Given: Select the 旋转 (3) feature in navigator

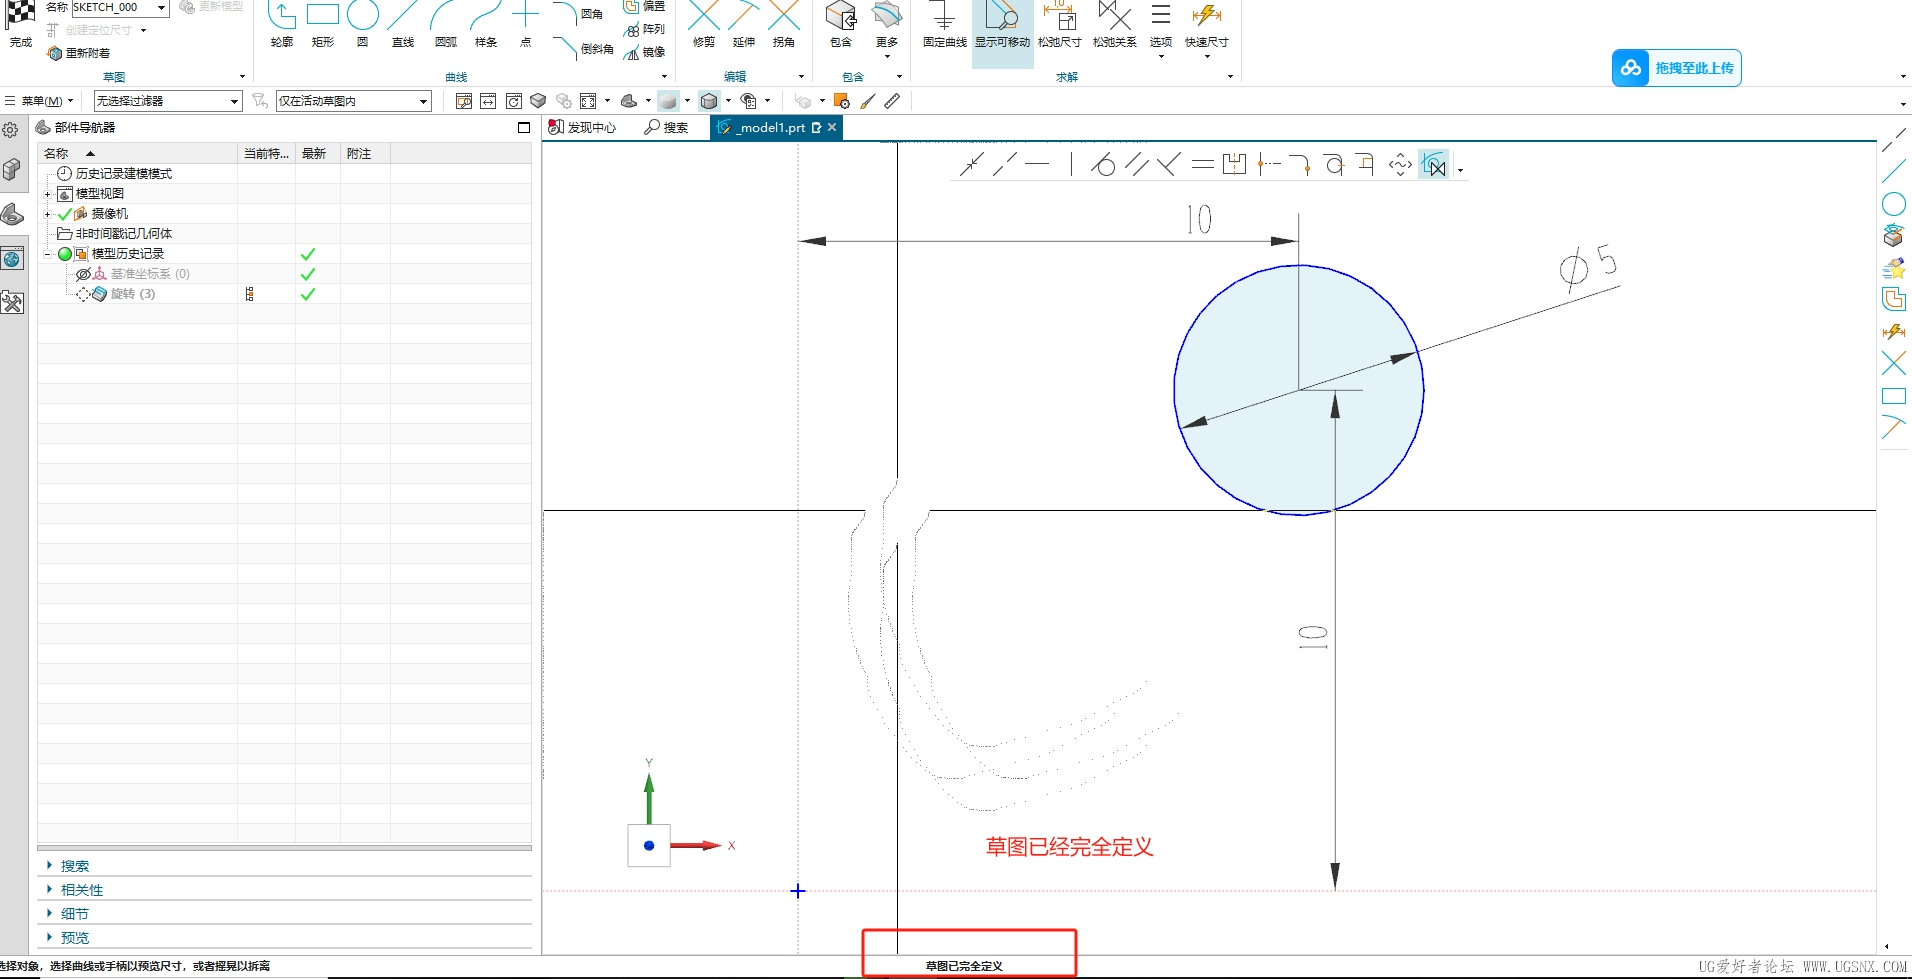Looking at the screenshot, I should [132, 294].
